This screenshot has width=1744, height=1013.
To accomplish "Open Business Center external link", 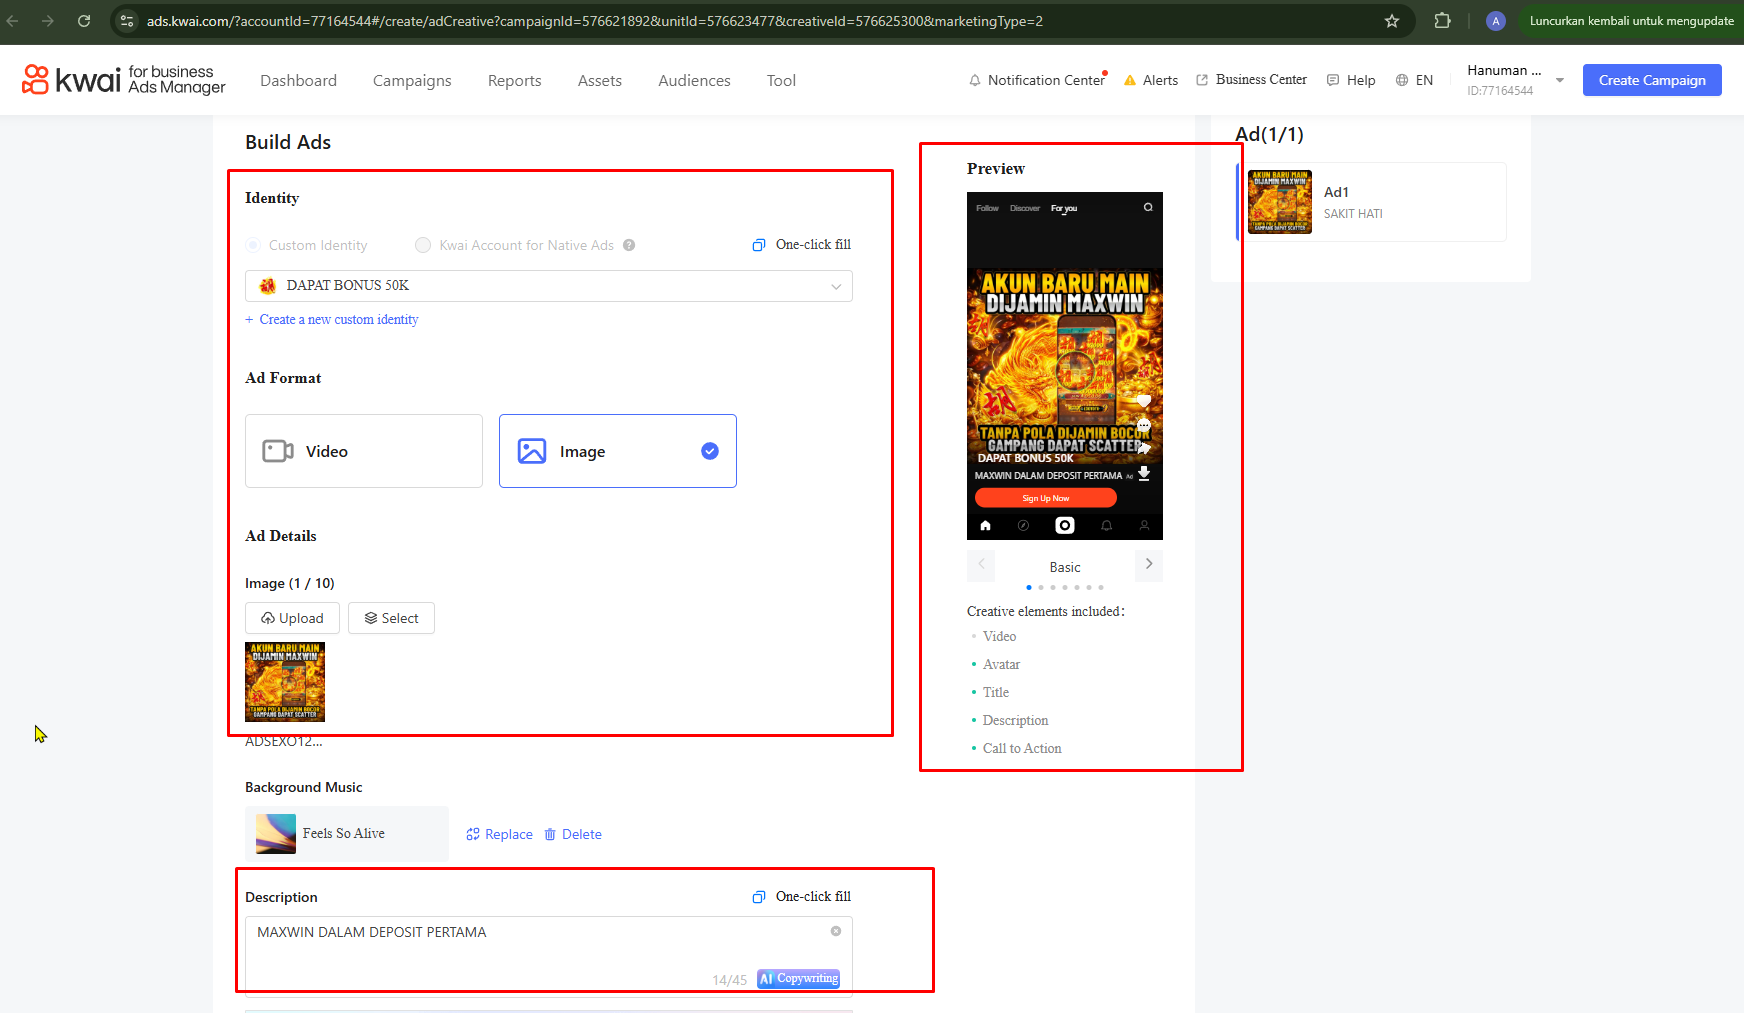I will [1252, 80].
